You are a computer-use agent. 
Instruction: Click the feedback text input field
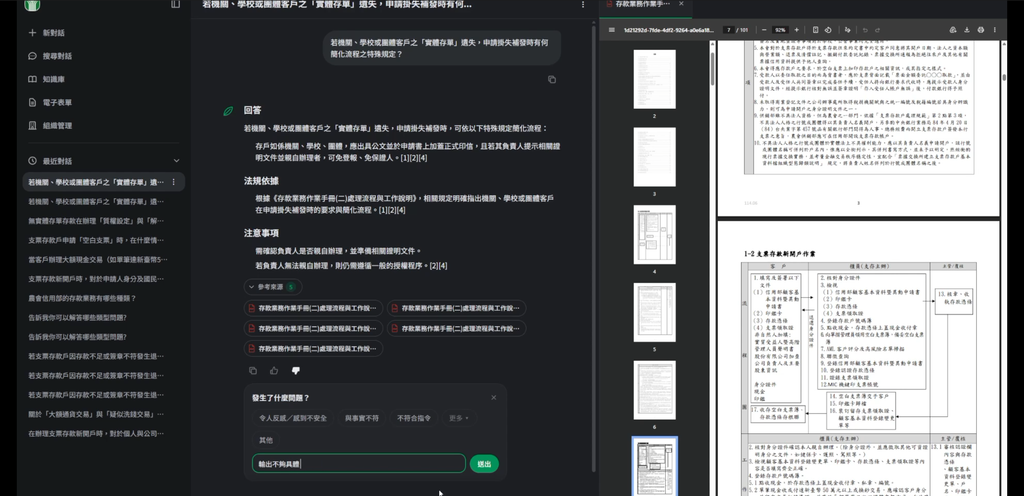pos(359,464)
